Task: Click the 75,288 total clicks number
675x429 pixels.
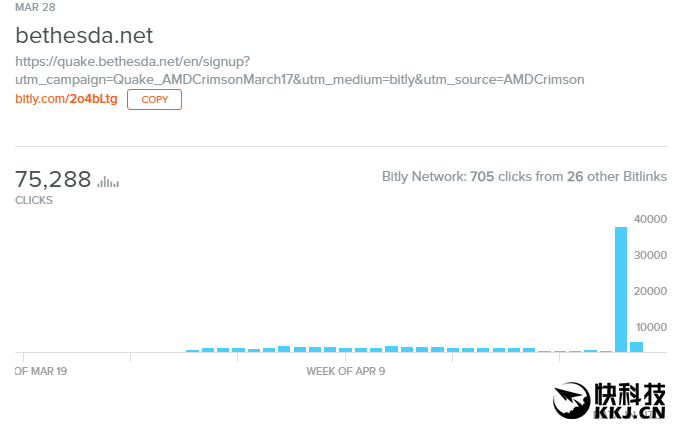Action: (x=53, y=179)
